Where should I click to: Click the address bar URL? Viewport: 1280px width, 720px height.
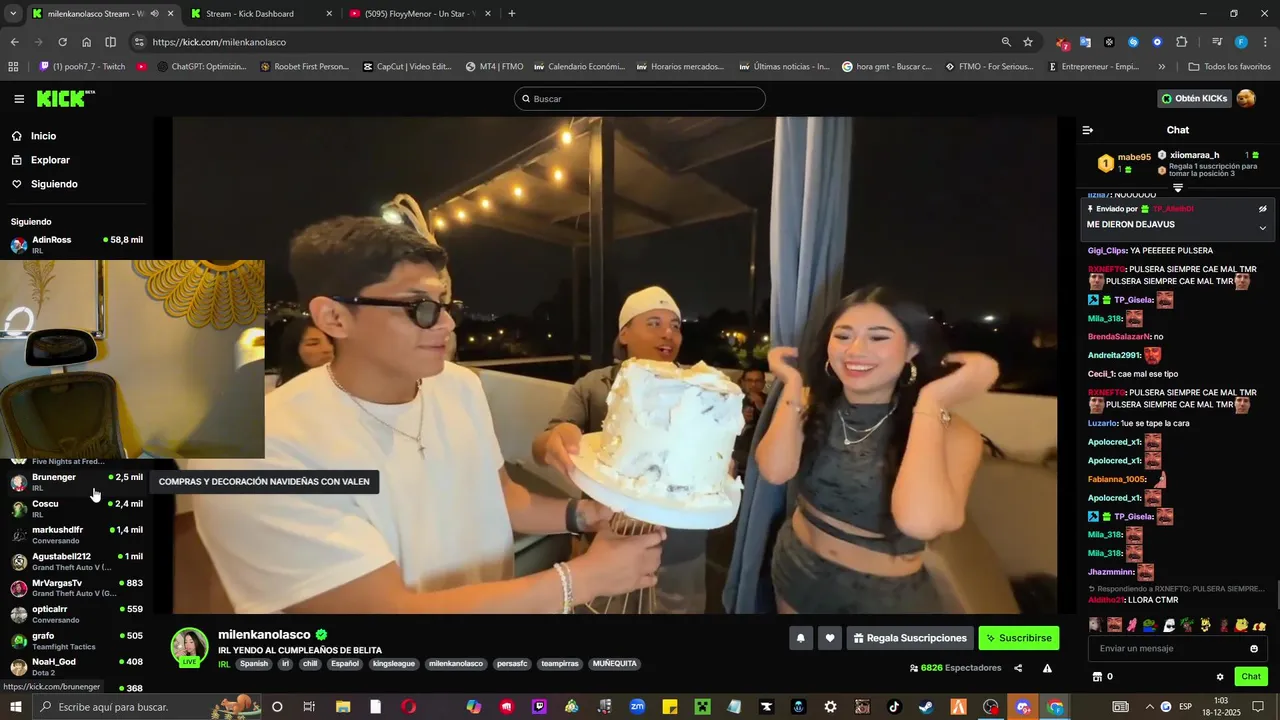tap(219, 42)
